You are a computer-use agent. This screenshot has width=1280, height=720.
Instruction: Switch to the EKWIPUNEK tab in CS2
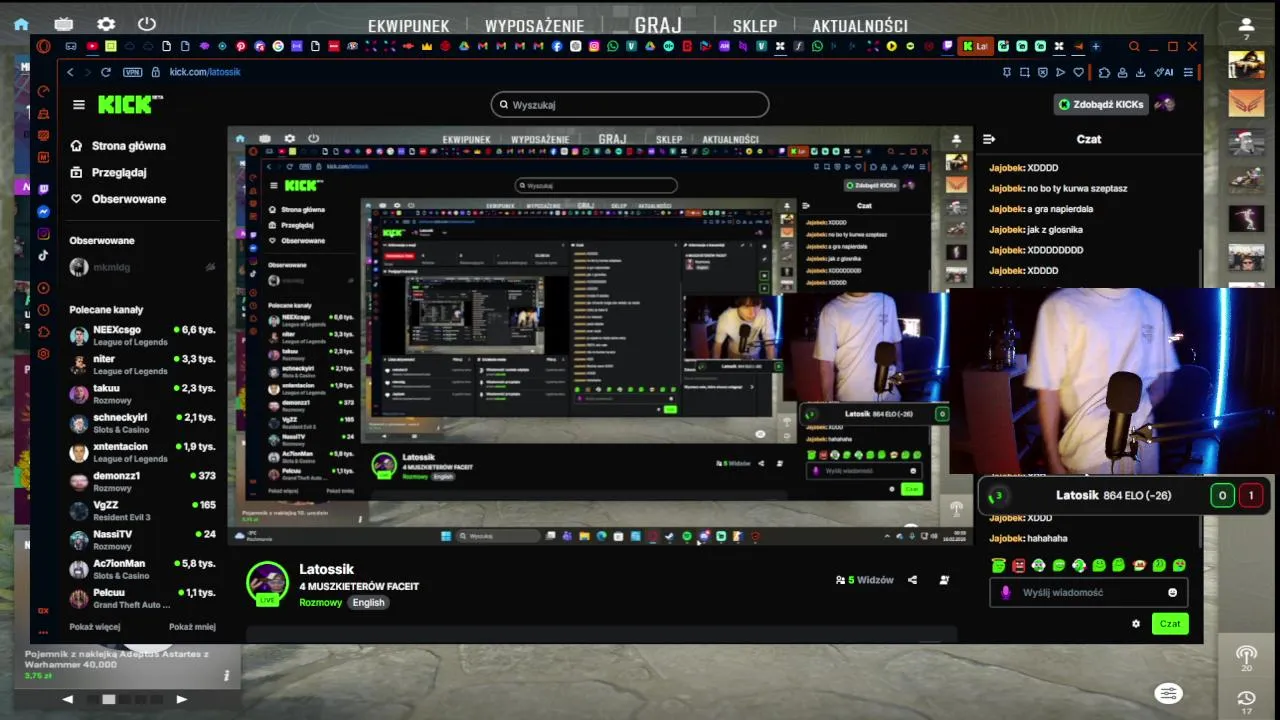tap(408, 26)
